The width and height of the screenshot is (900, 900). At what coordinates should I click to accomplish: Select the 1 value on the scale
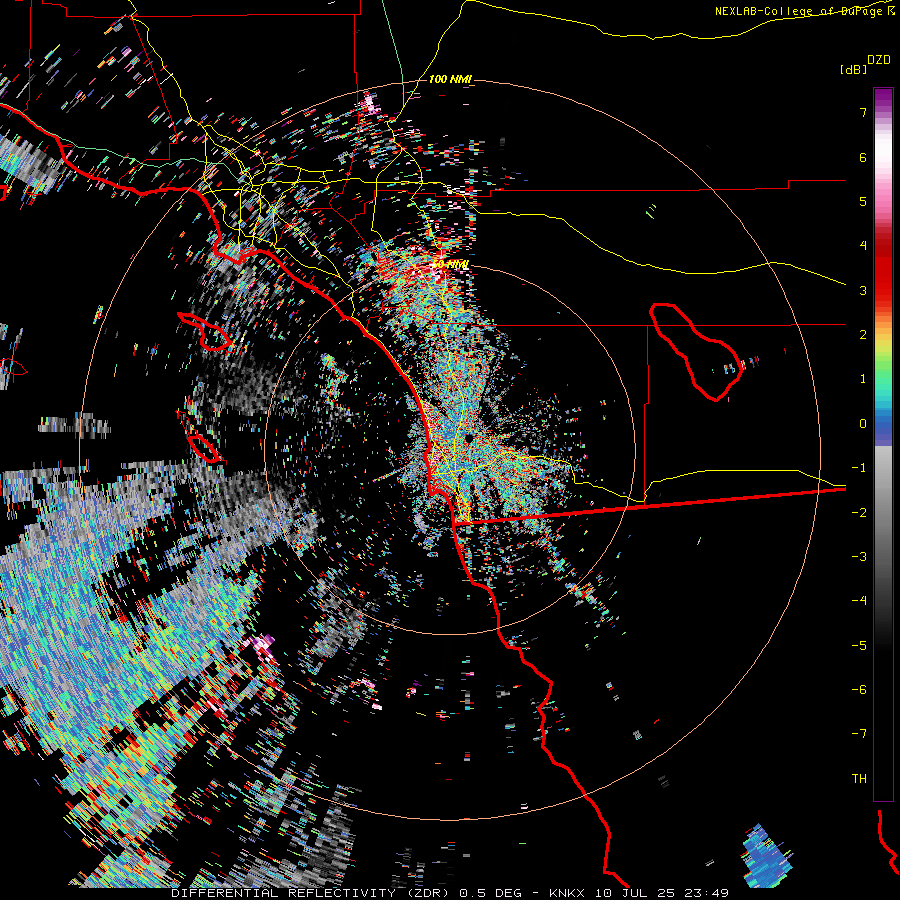click(x=863, y=379)
